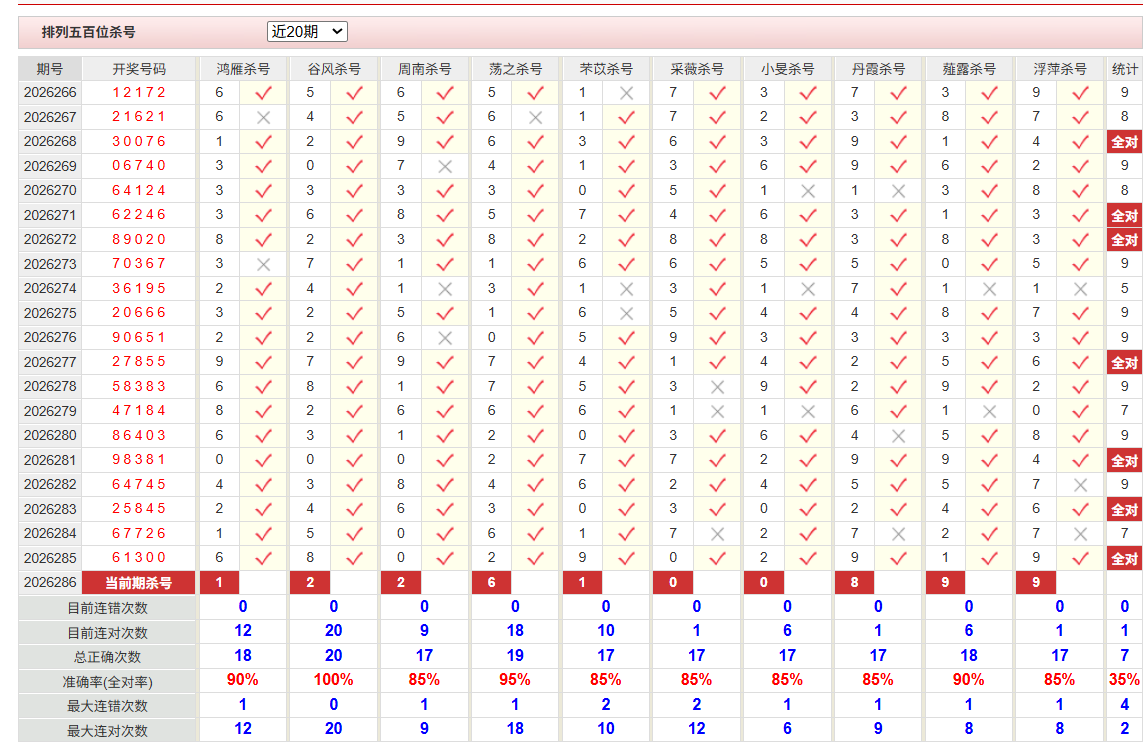Click the X mark for 鸿雁杀号 in row 2026267

click(264, 117)
